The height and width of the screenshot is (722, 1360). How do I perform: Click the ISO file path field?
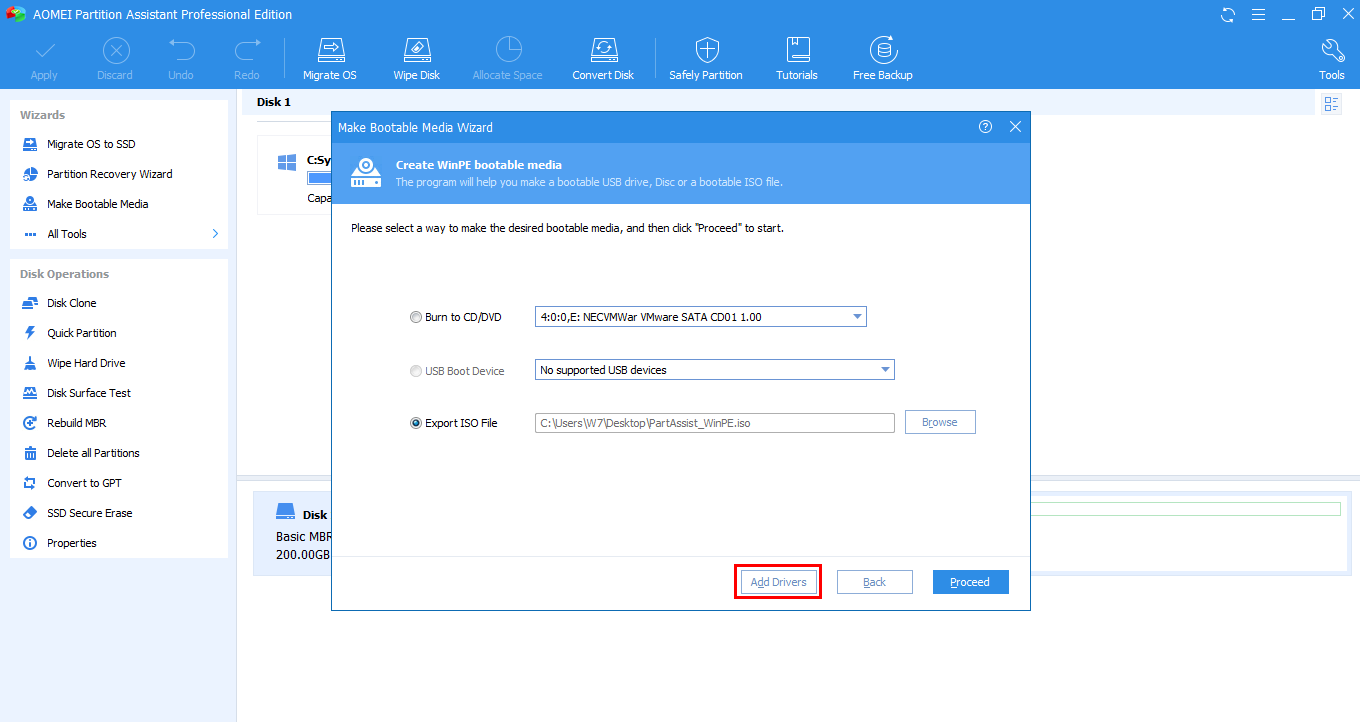[x=715, y=423]
